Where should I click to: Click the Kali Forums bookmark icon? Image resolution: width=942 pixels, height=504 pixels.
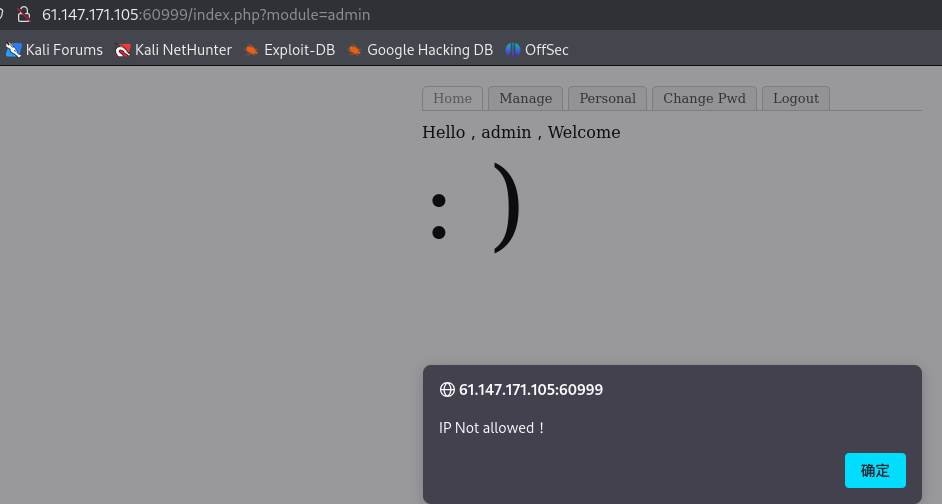click(x=13, y=50)
